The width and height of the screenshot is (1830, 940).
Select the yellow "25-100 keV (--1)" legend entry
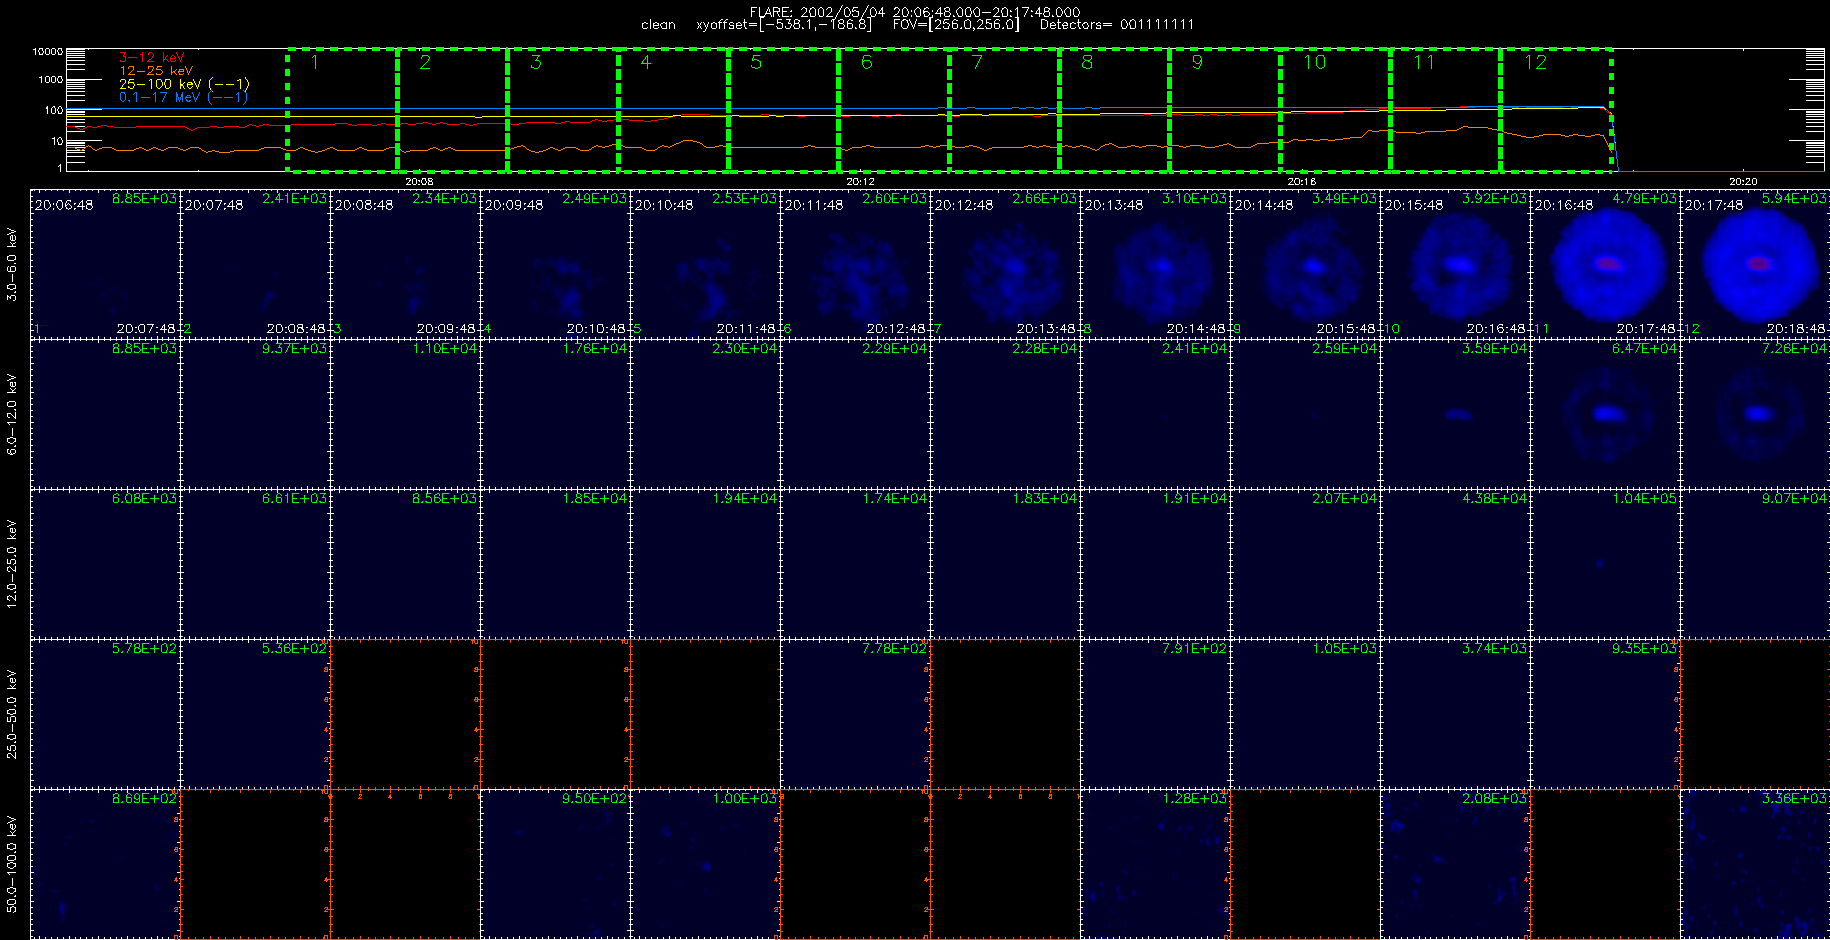[x=184, y=84]
